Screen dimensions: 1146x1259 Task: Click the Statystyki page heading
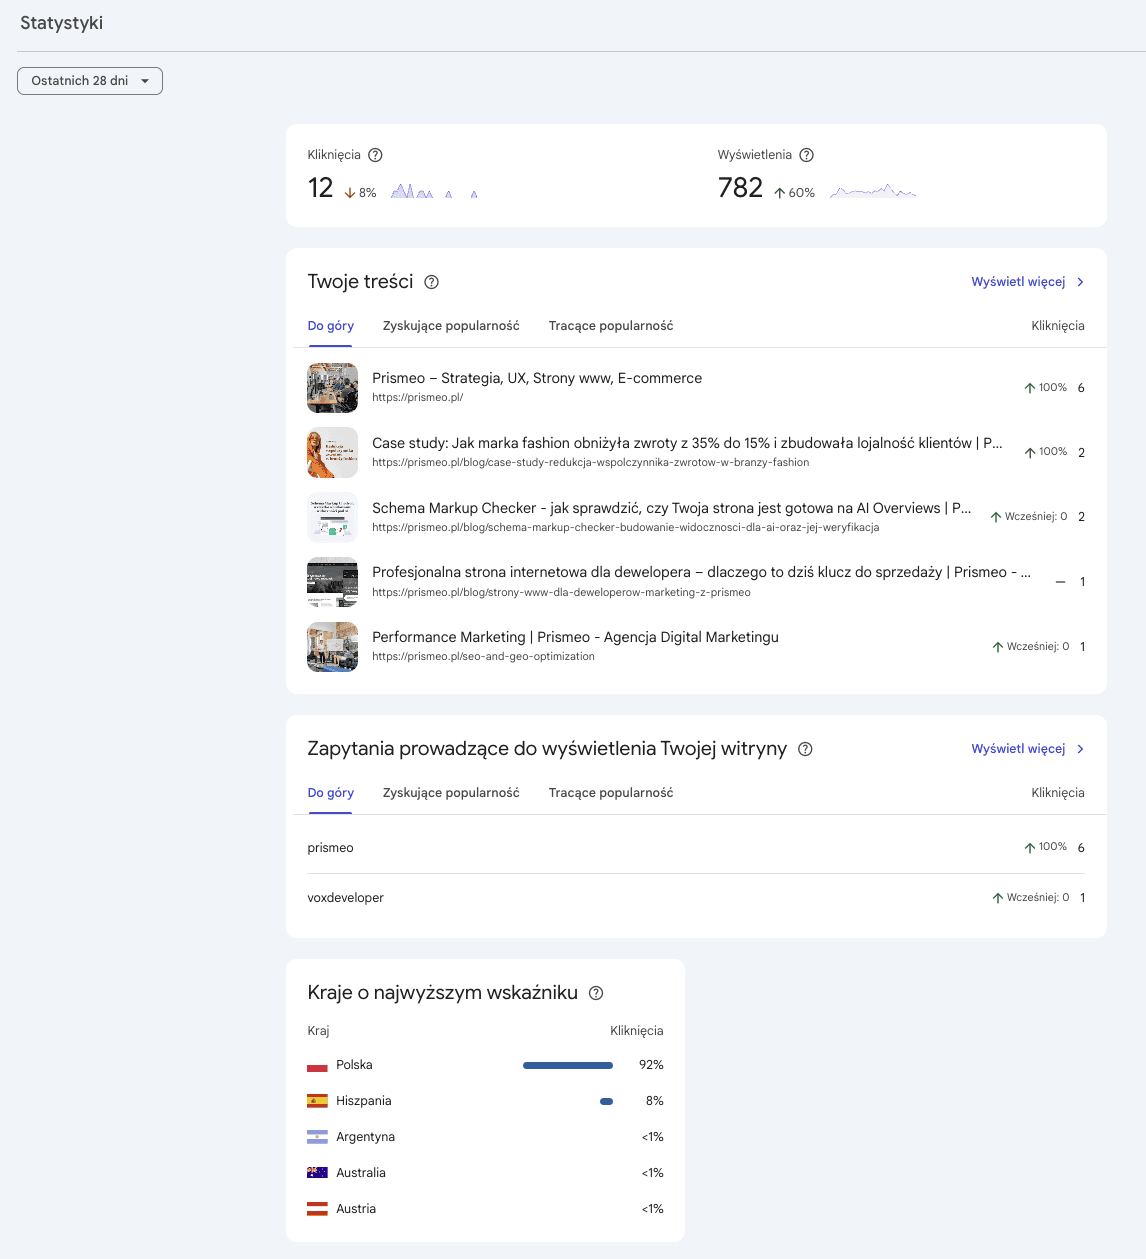tap(62, 23)
